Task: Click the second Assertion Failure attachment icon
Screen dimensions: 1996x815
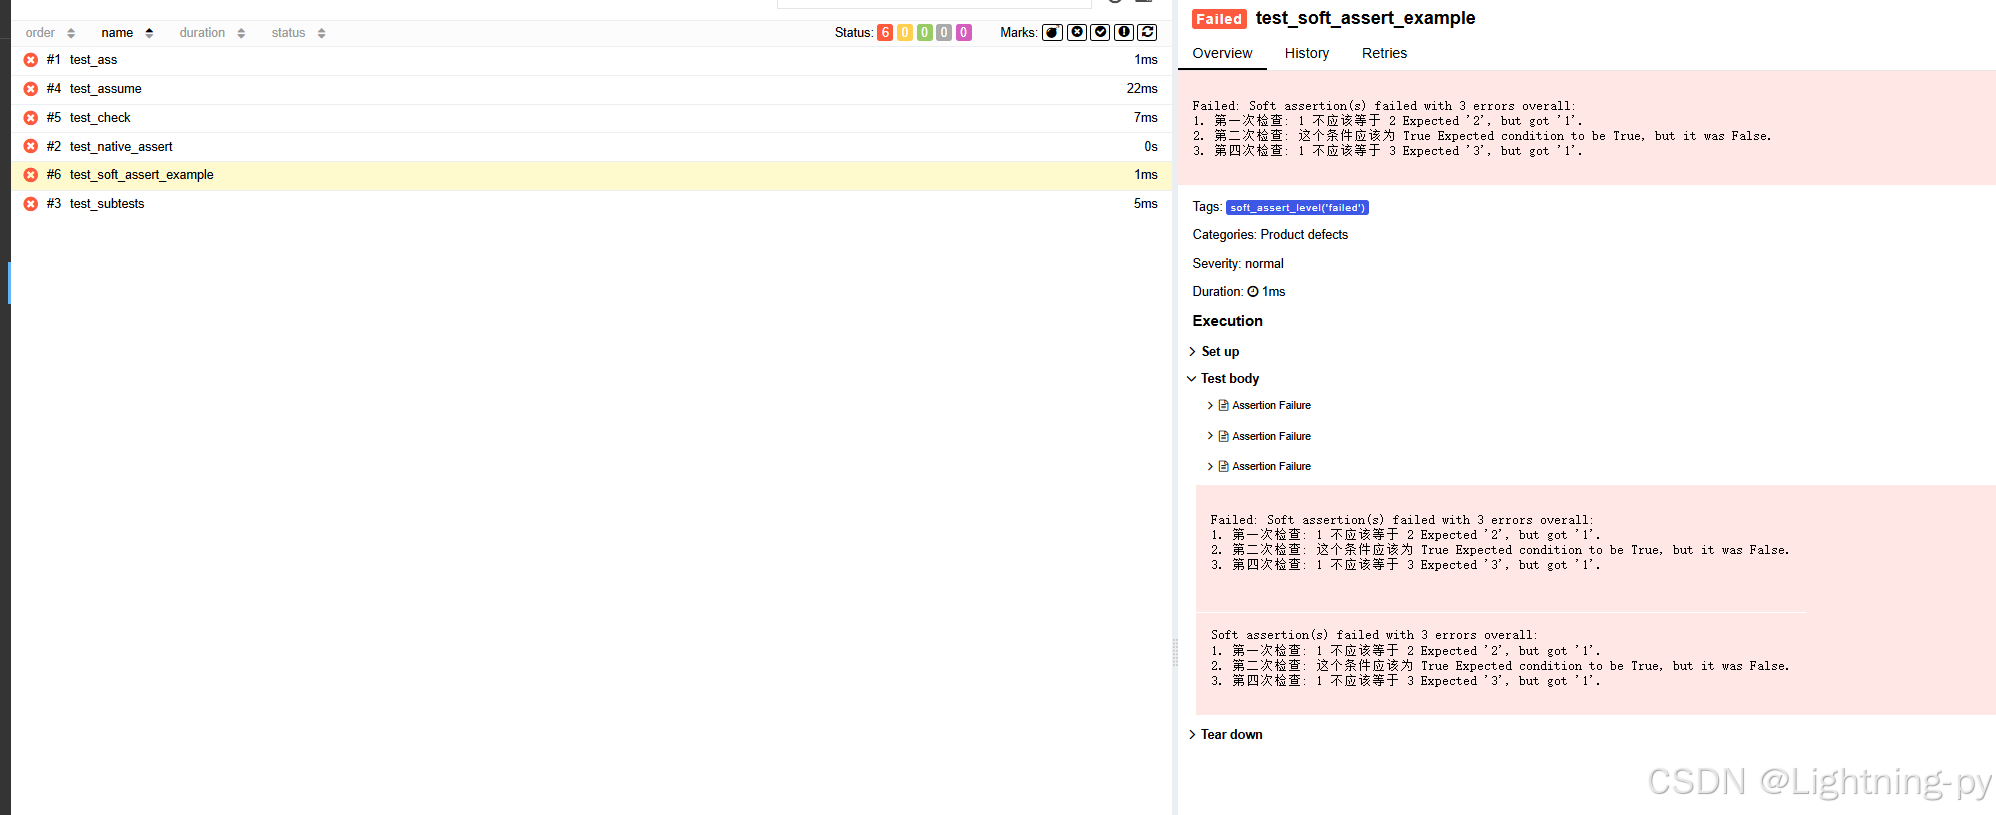Action: (1223, 436)
